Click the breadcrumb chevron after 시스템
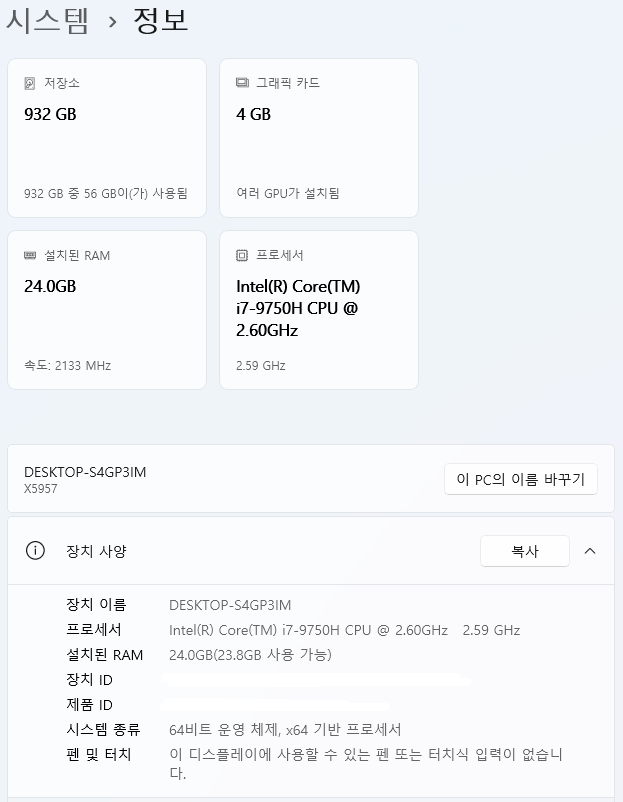This screenshot has width=623, height=802. tap(113, 22)
